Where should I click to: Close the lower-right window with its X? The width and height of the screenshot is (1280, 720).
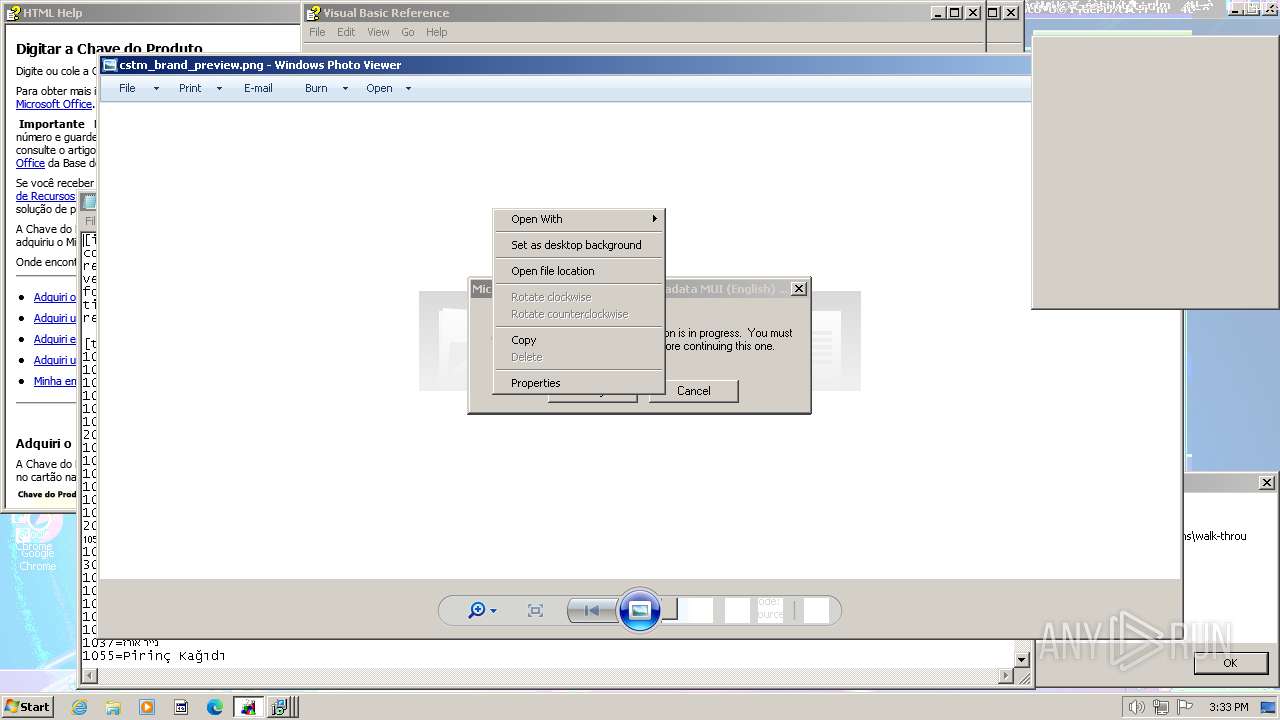pyautogui.click(x=1266, y=482)
